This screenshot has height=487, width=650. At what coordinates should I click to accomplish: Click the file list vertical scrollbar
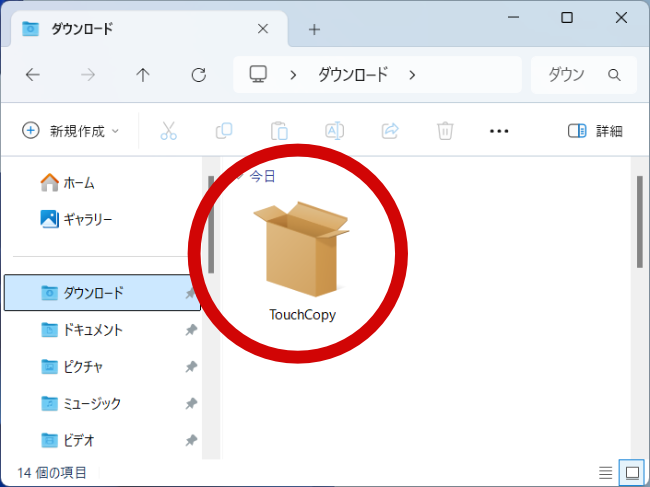(640, 222)
